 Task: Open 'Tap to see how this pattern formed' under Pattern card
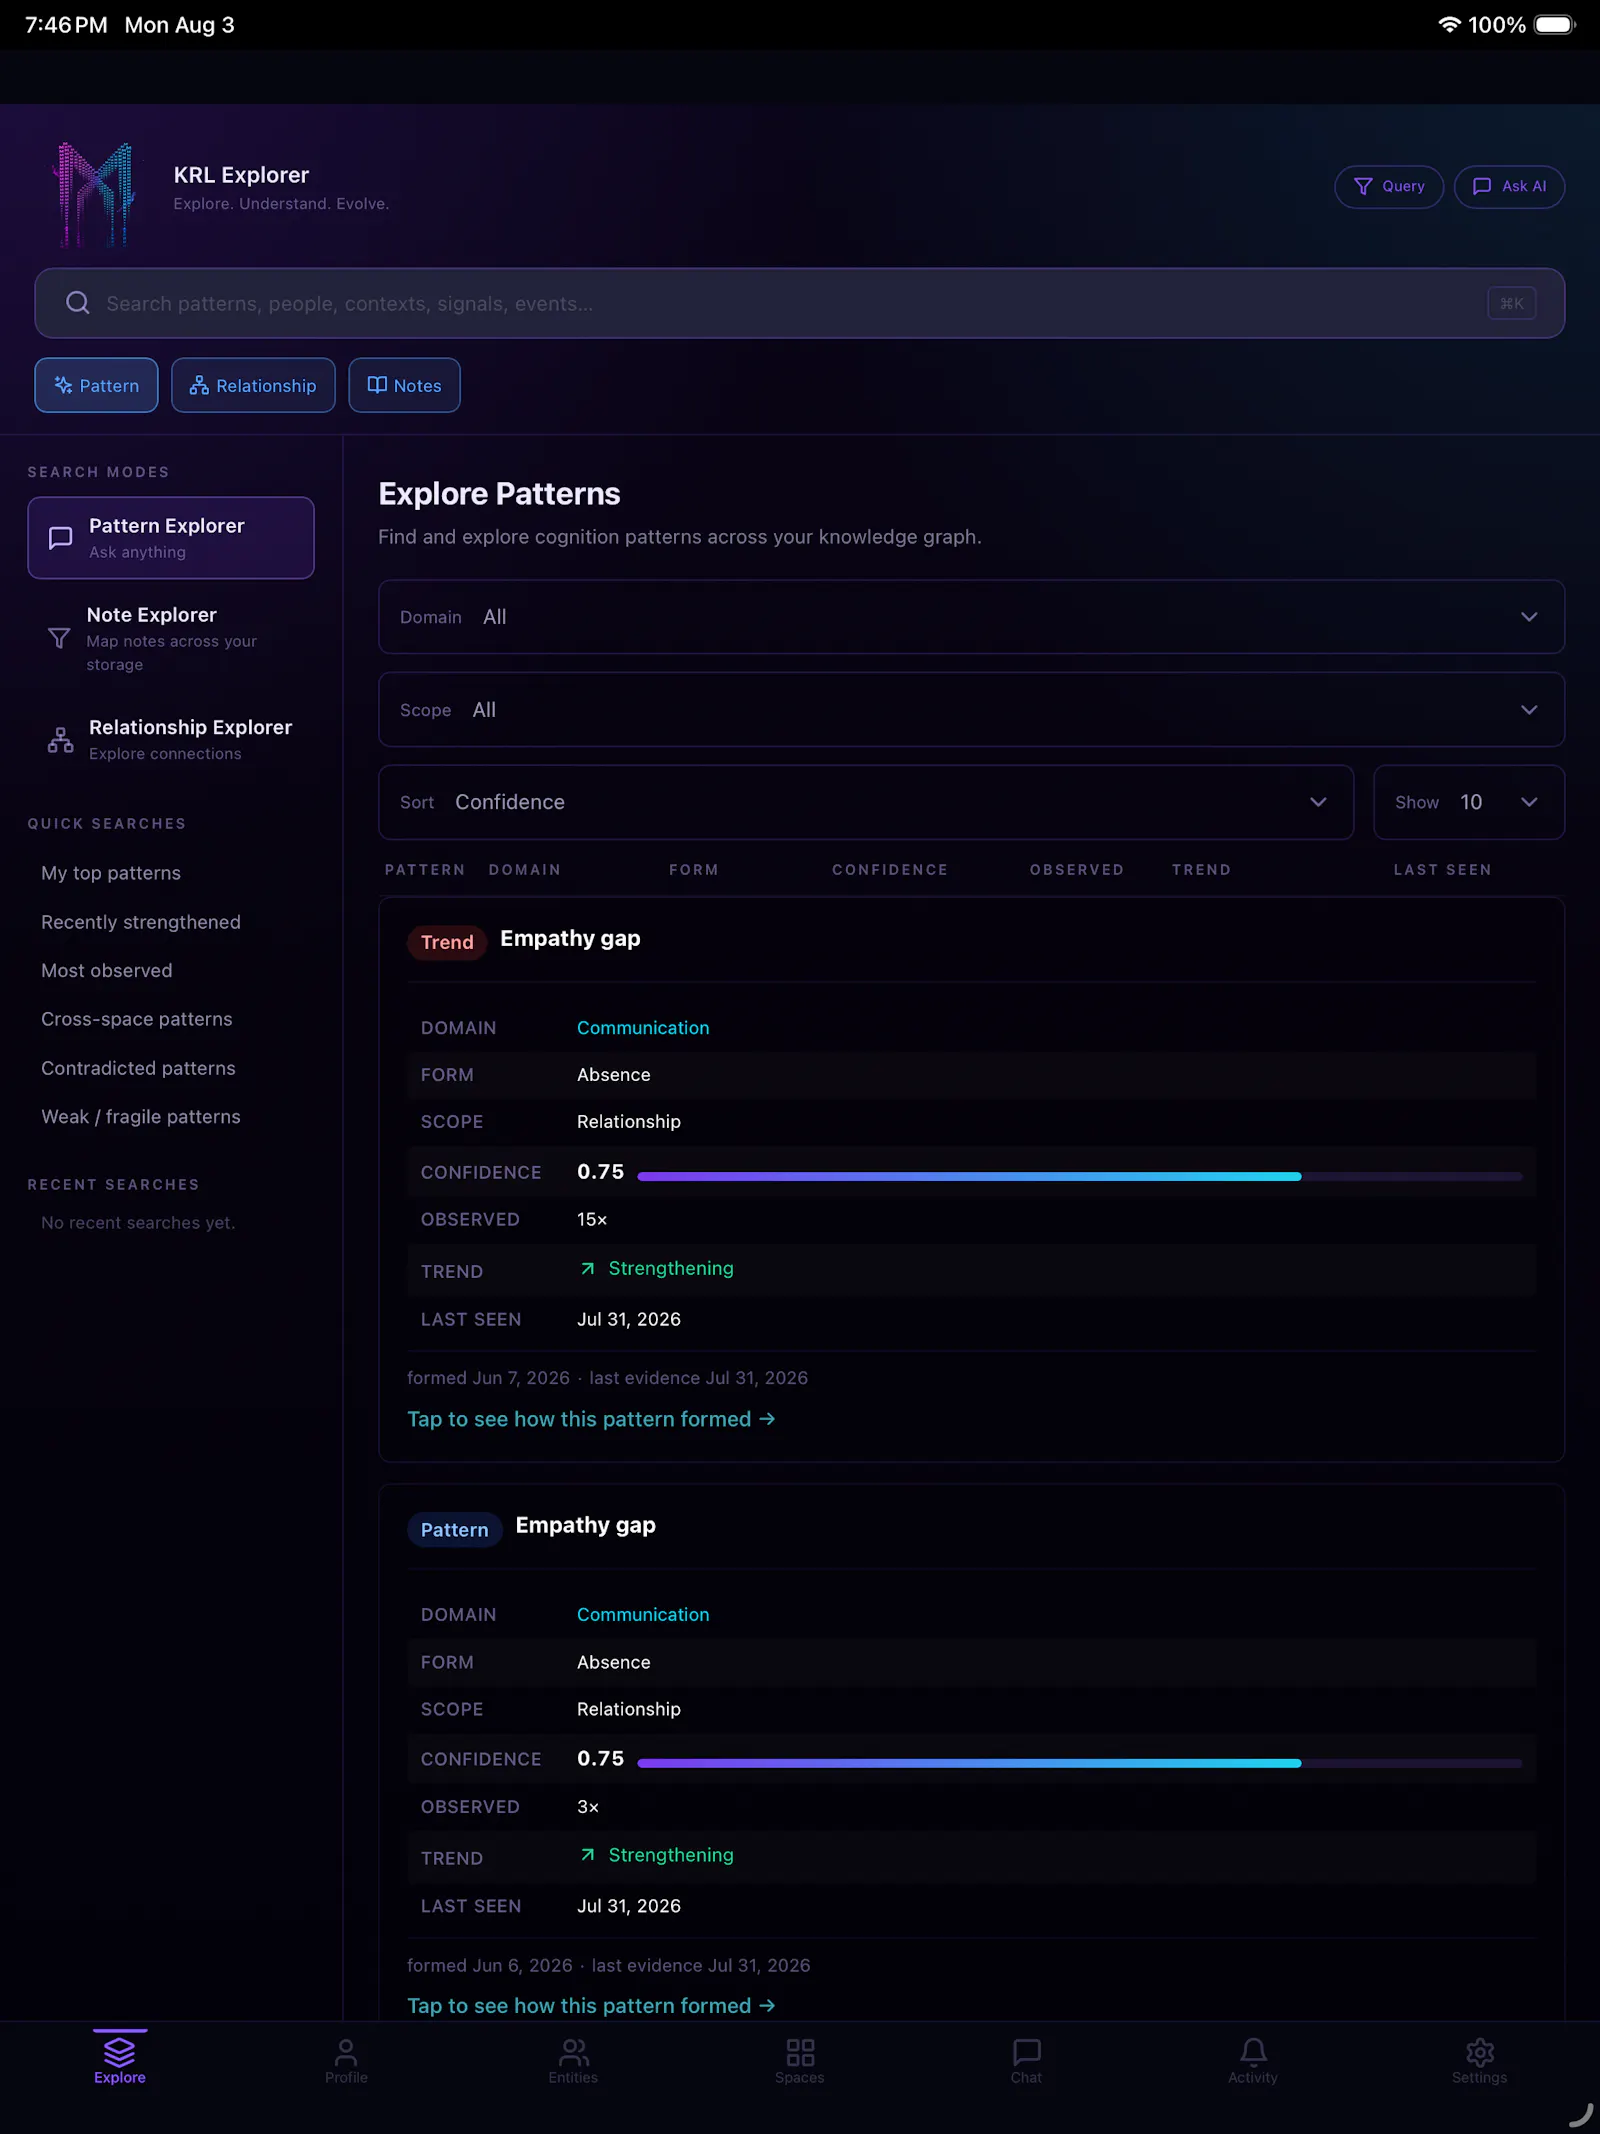(x=591, y=2006)
